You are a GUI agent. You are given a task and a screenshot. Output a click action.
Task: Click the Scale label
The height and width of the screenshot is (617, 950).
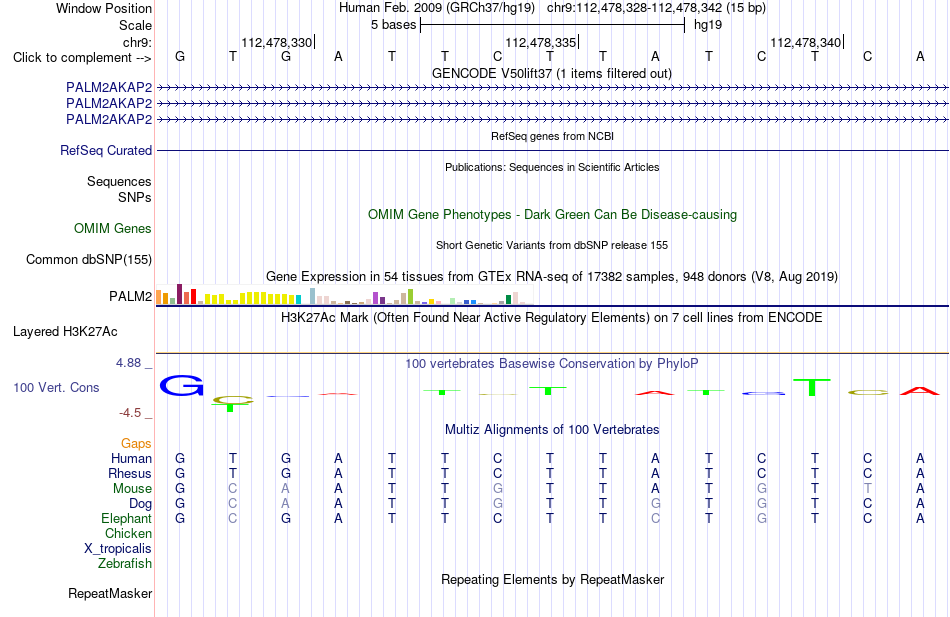[135, 25]
